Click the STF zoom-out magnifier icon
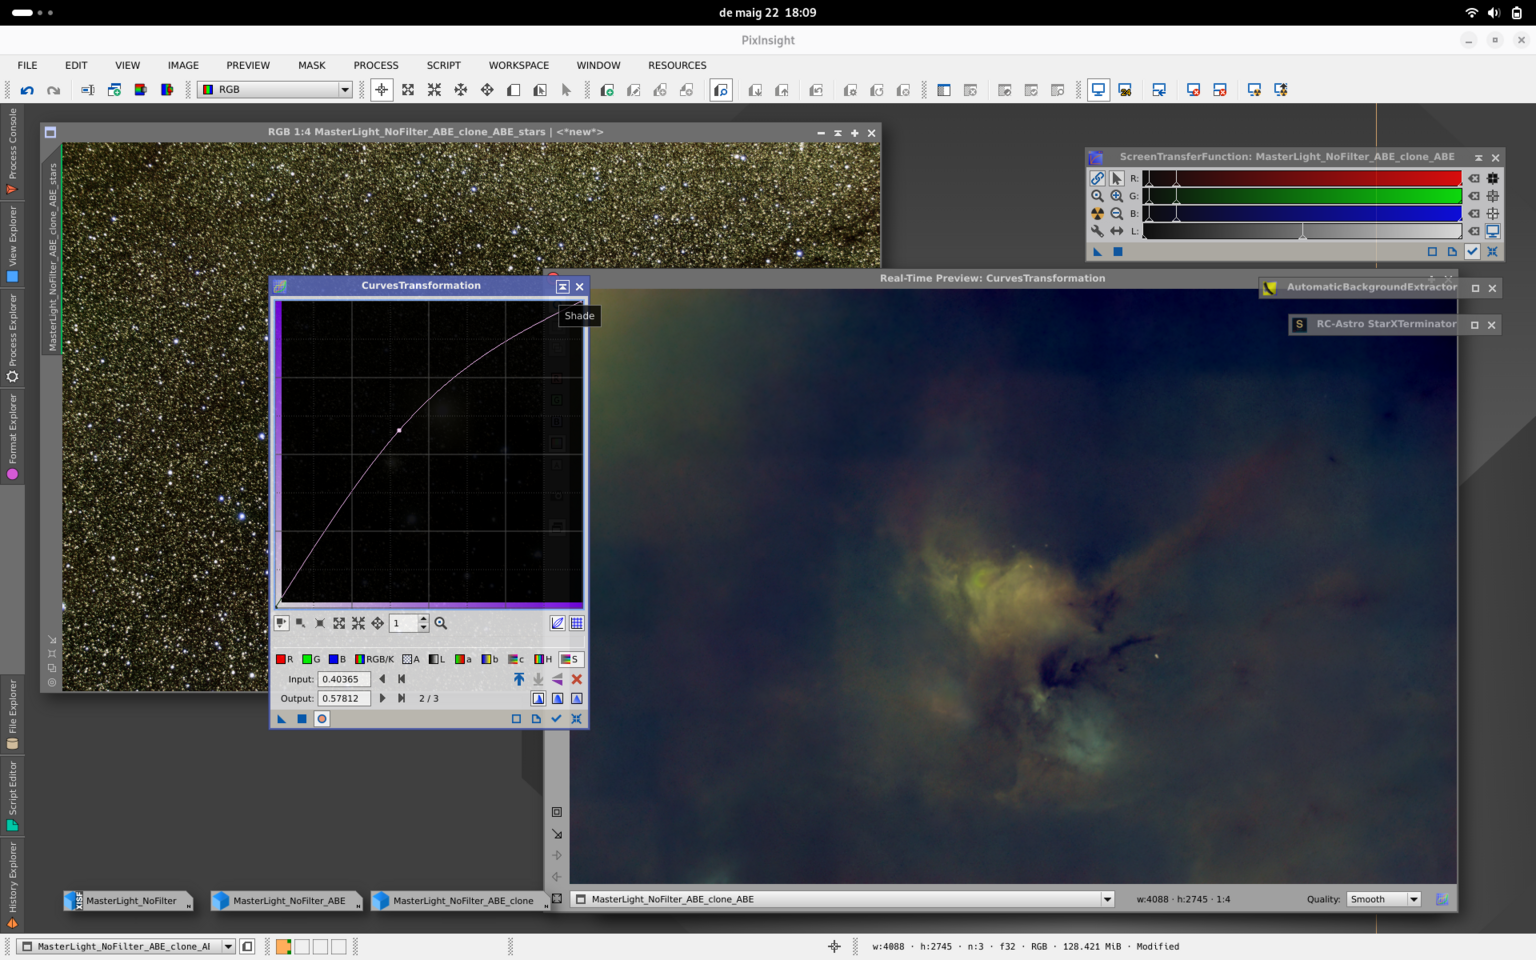This screenshot has width=1536, height=960. pyautogui.click(x=1116, y=213)
